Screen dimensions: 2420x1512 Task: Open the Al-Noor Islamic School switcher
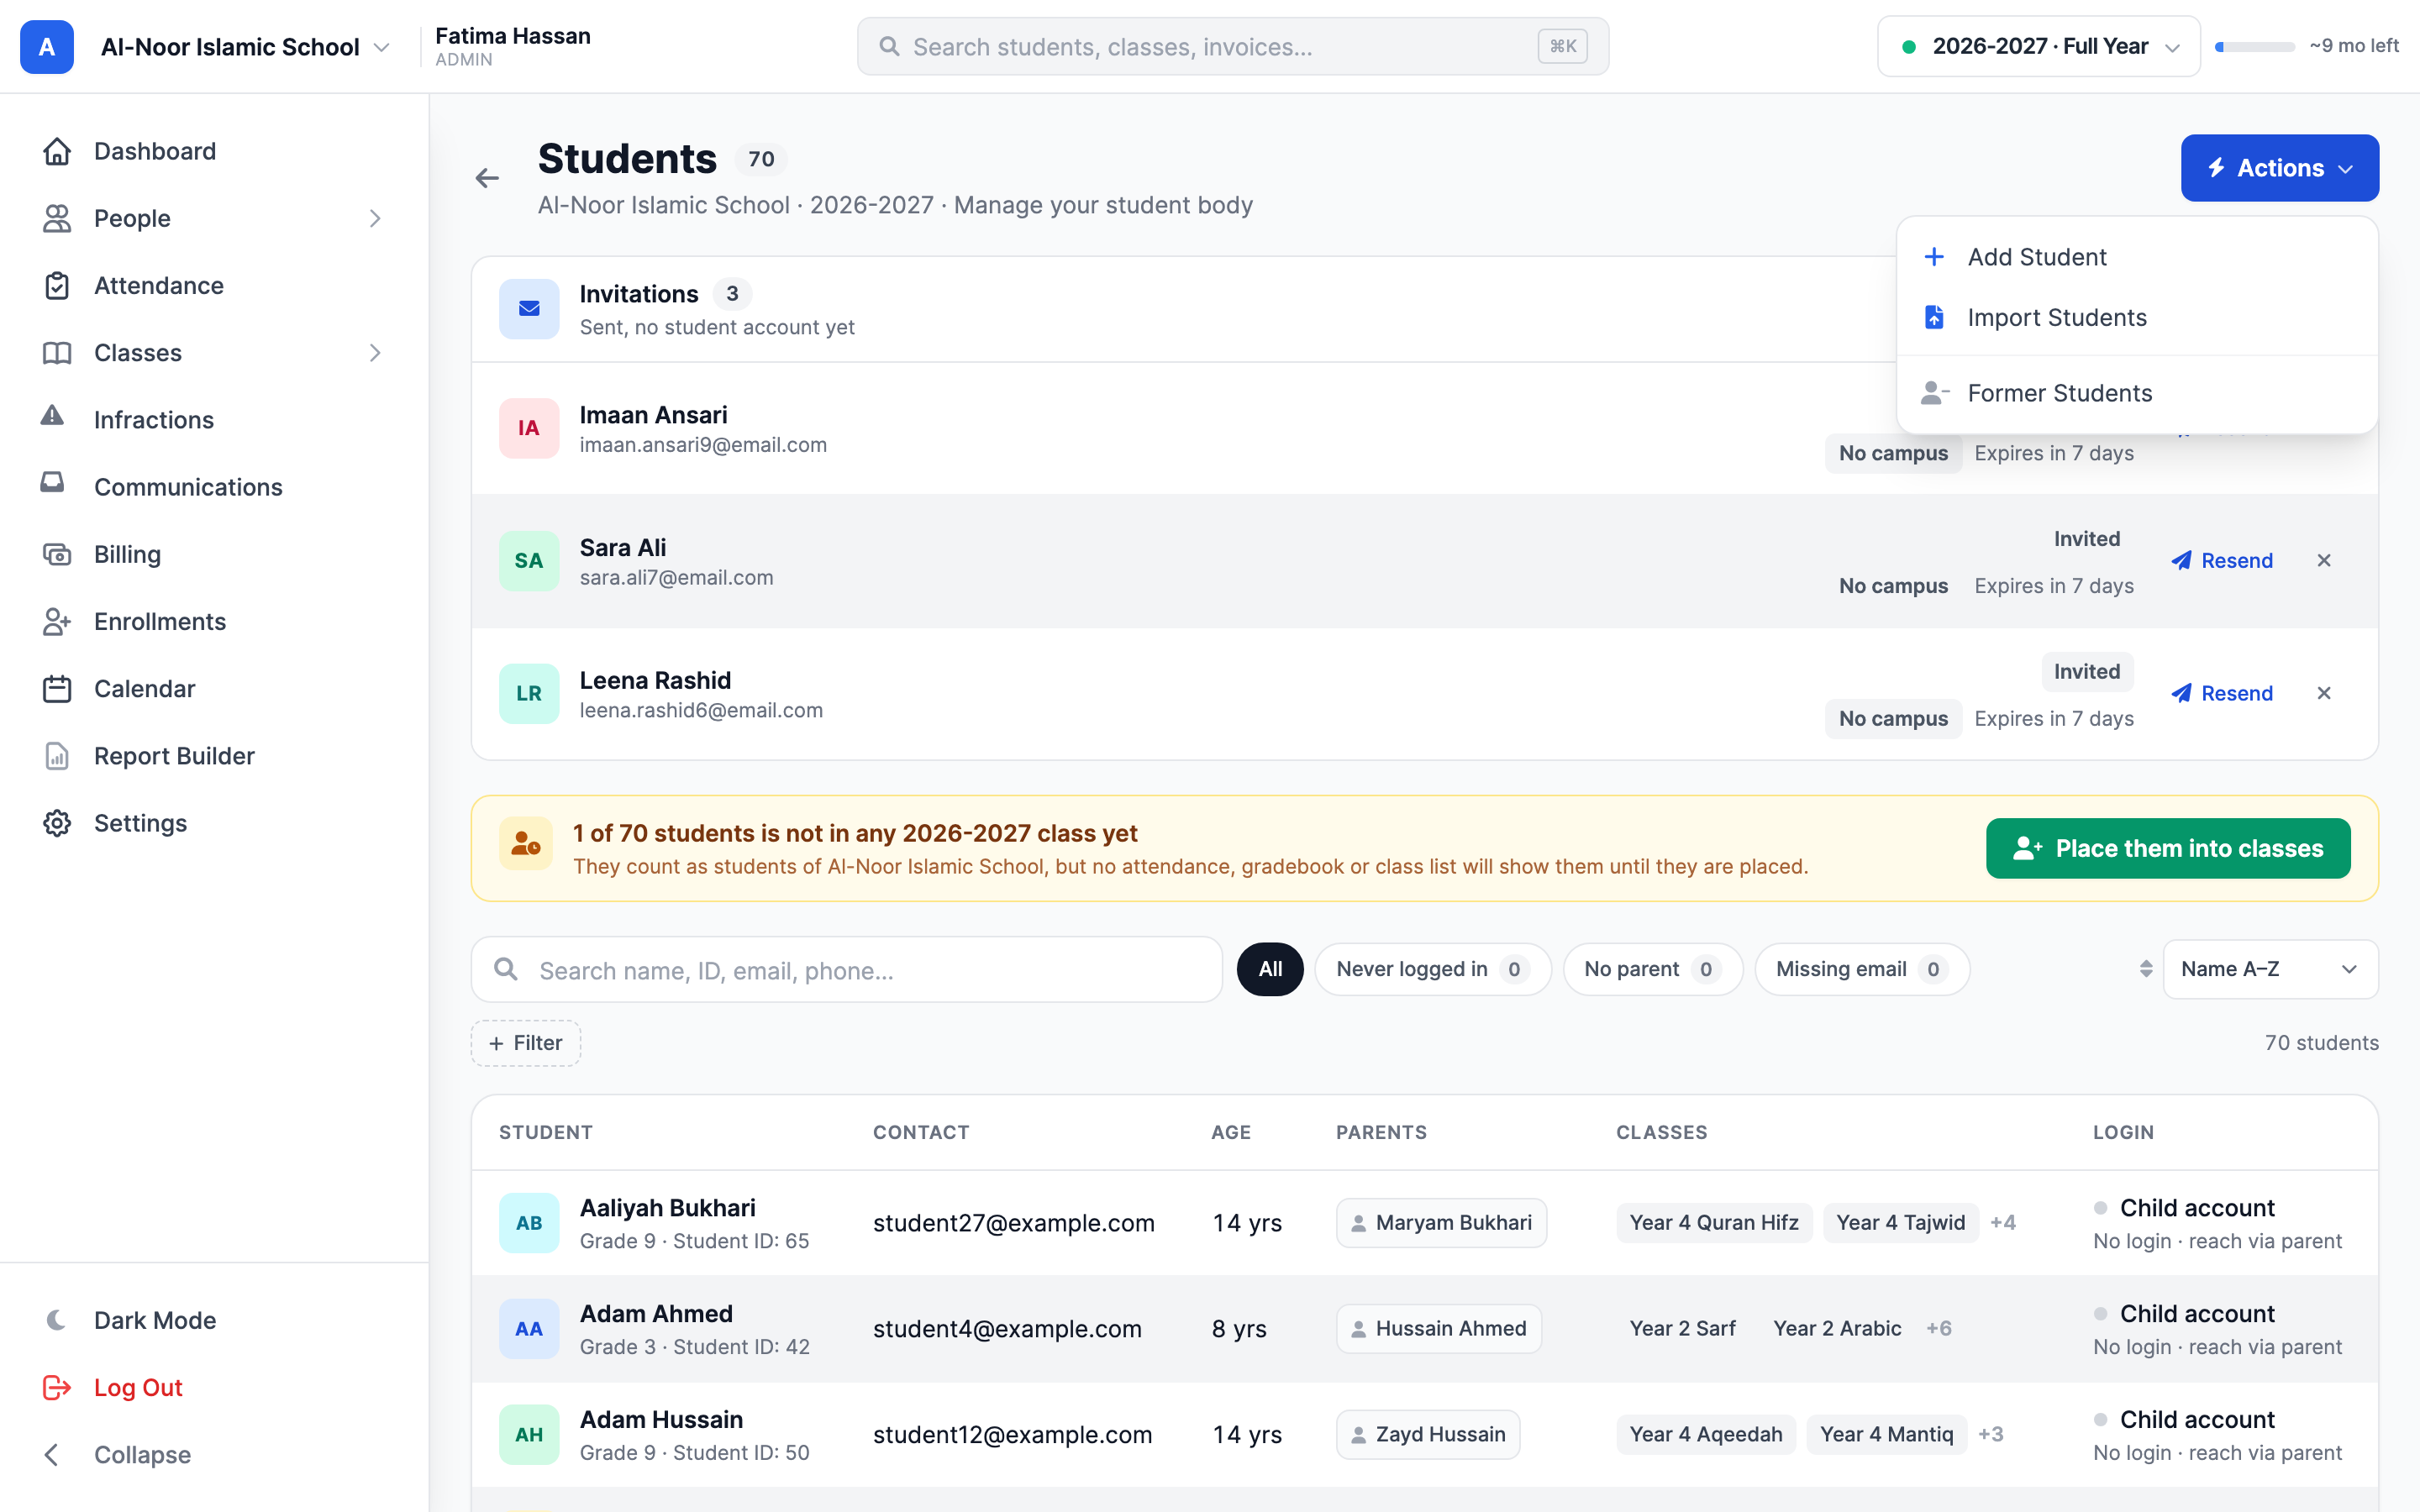pos(245,47)
